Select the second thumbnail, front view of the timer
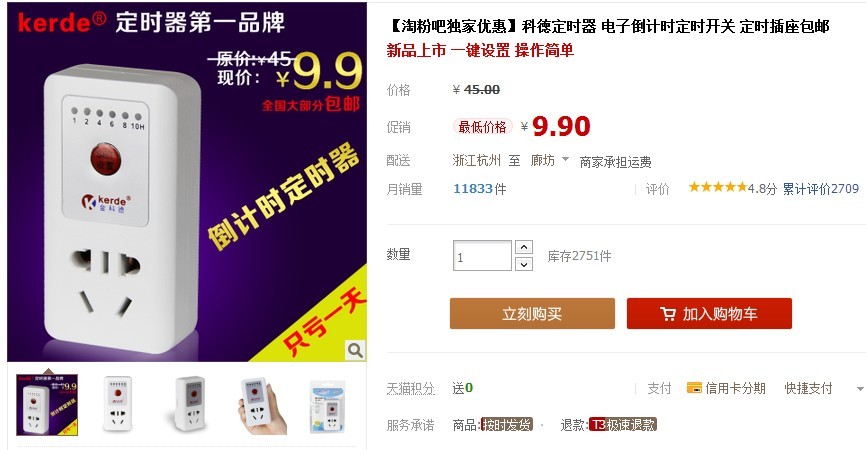866x450 pixels. (118, 405)
